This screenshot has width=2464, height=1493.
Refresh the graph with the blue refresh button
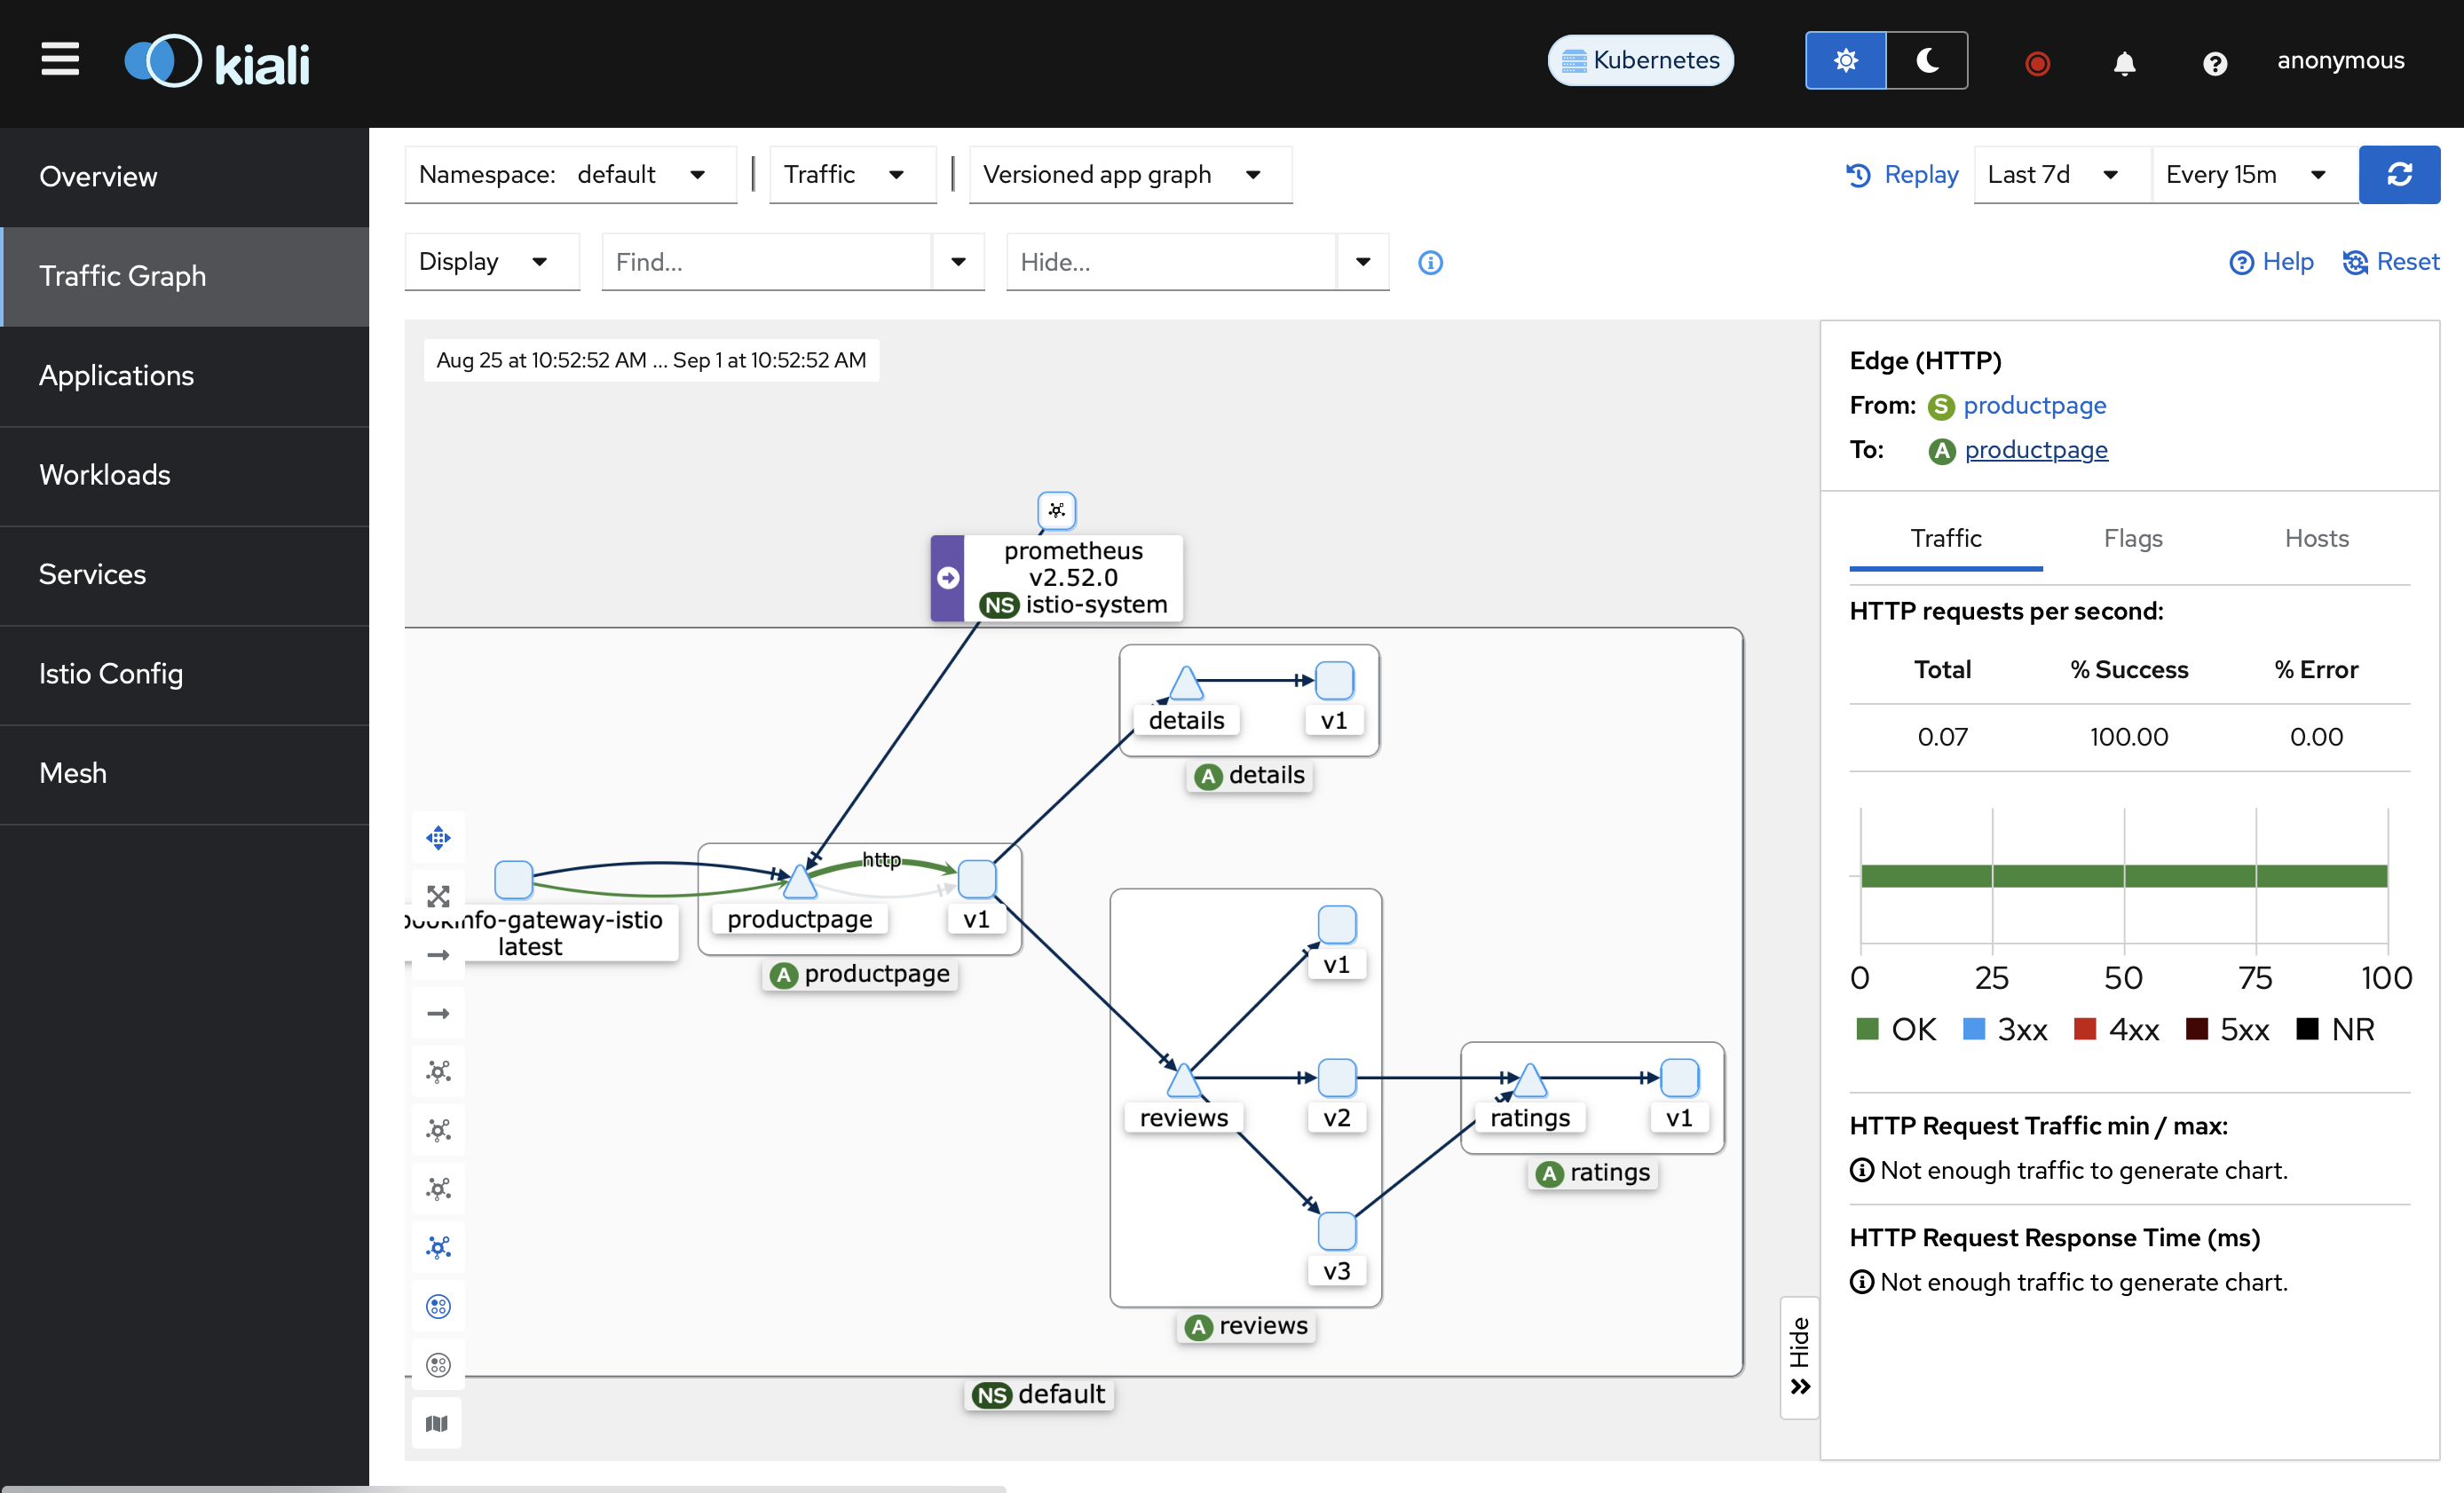pyautogui.click(x=2399, y=174)
